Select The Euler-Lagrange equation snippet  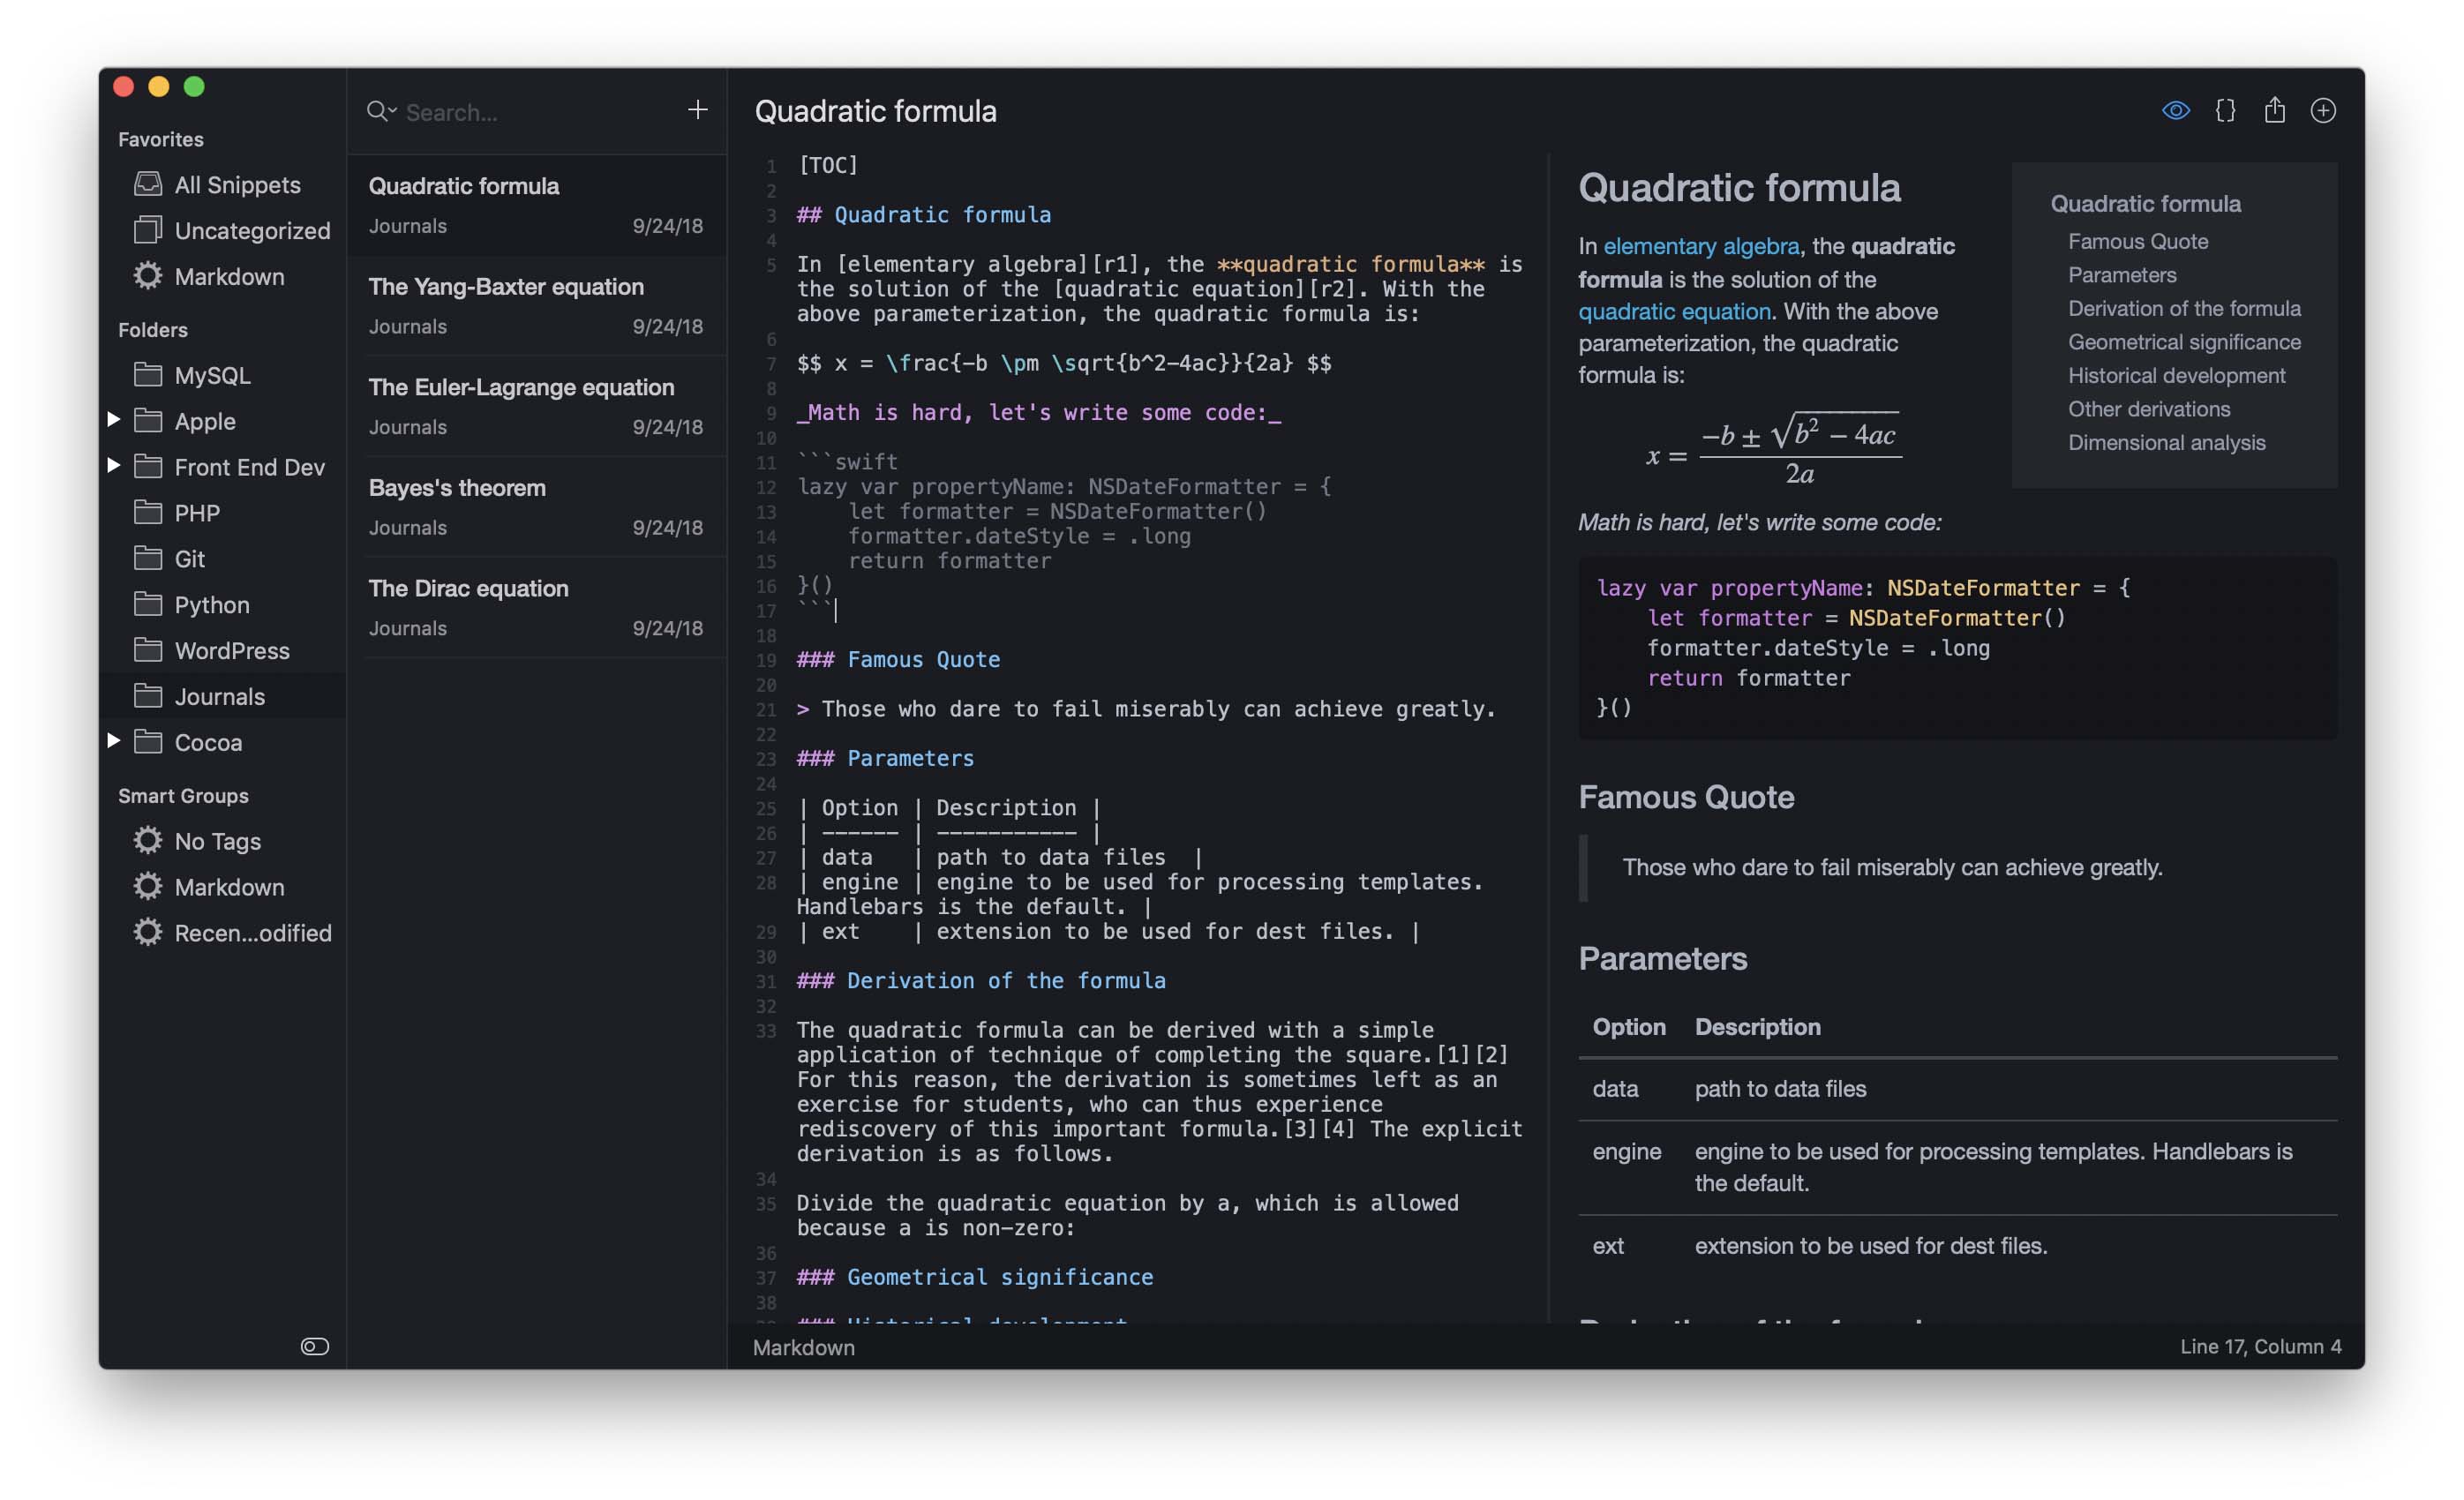tap(536, 407)
